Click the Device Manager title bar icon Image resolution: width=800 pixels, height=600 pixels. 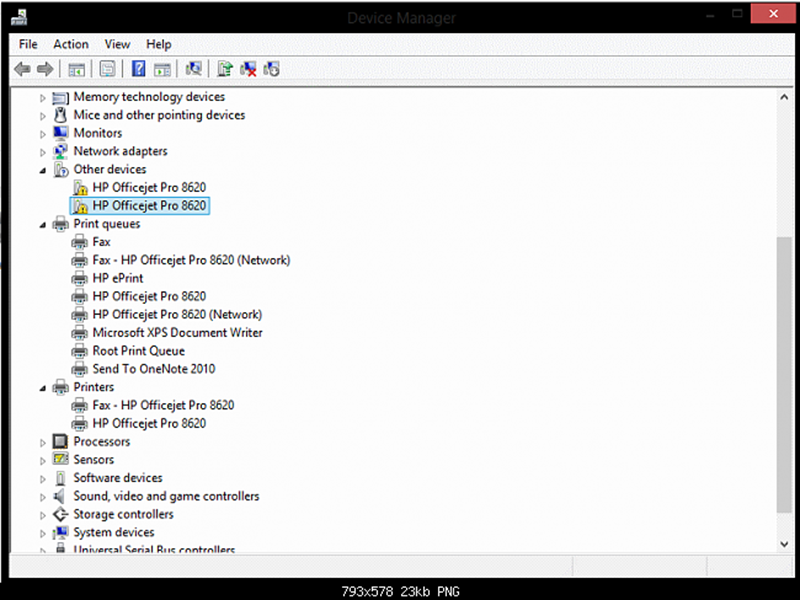pos(19,18)
